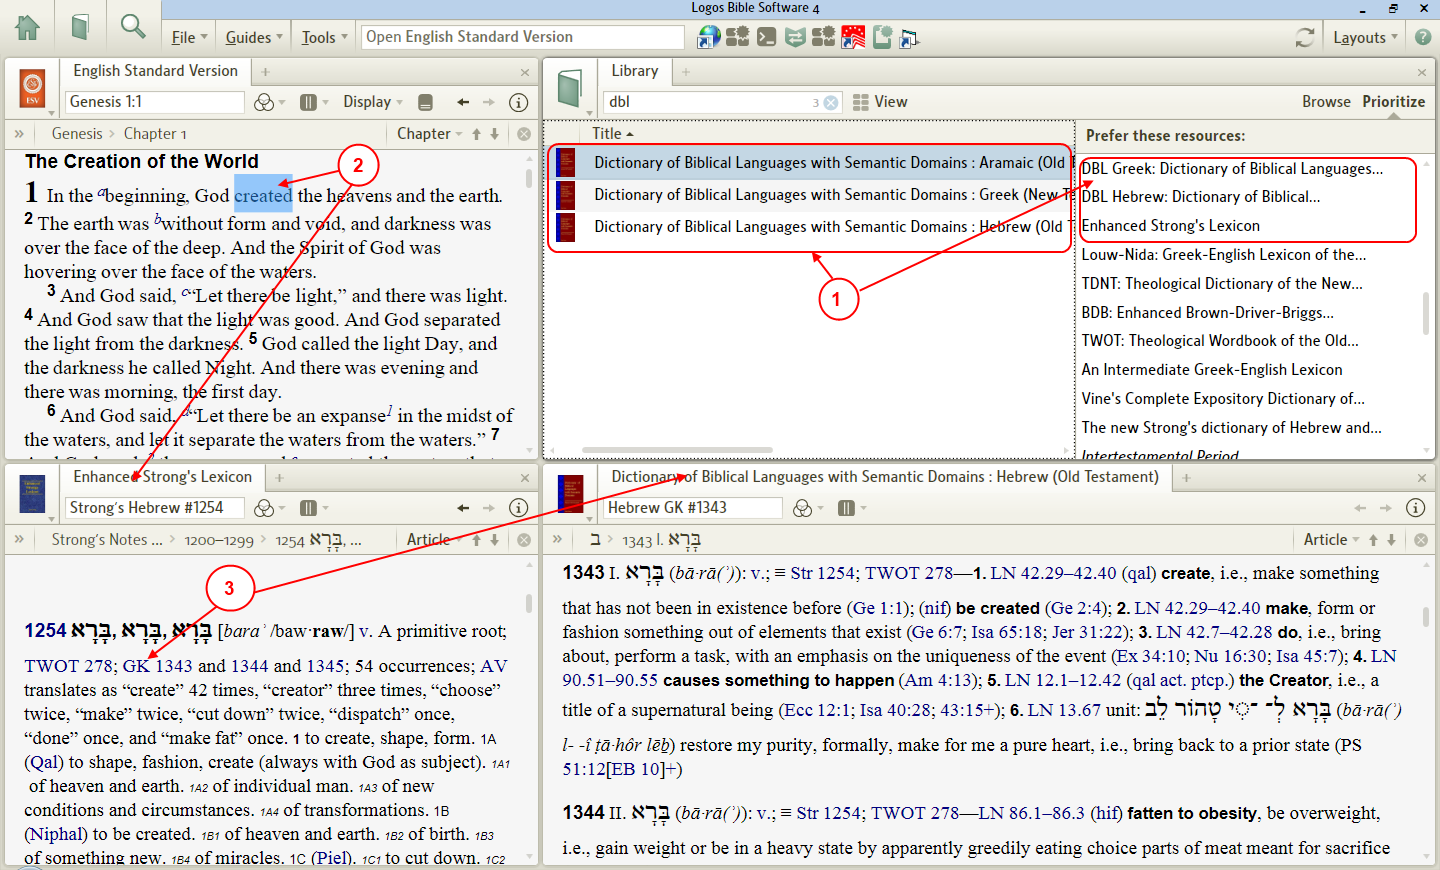Click the flag shortcut icon in toolbar
The height and width of the screenshot is (870, 1440).
pos(853,38)
